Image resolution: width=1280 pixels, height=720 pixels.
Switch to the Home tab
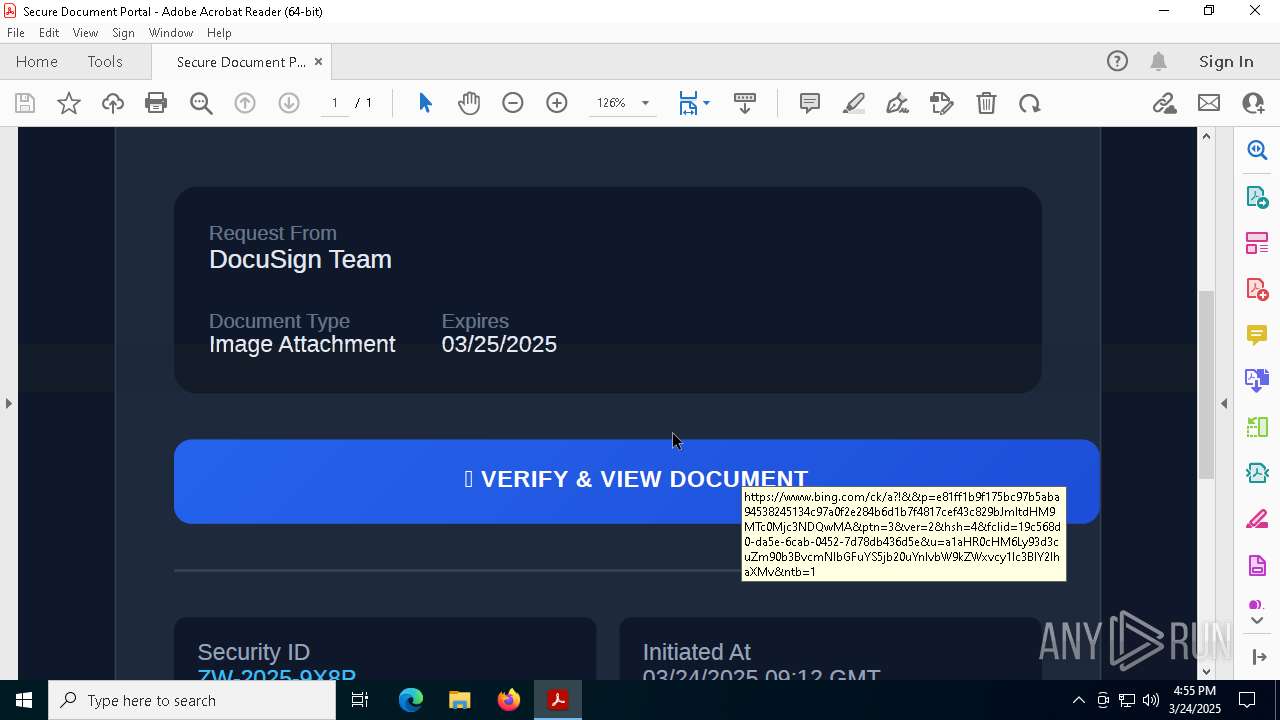click(x=37, y=61)
